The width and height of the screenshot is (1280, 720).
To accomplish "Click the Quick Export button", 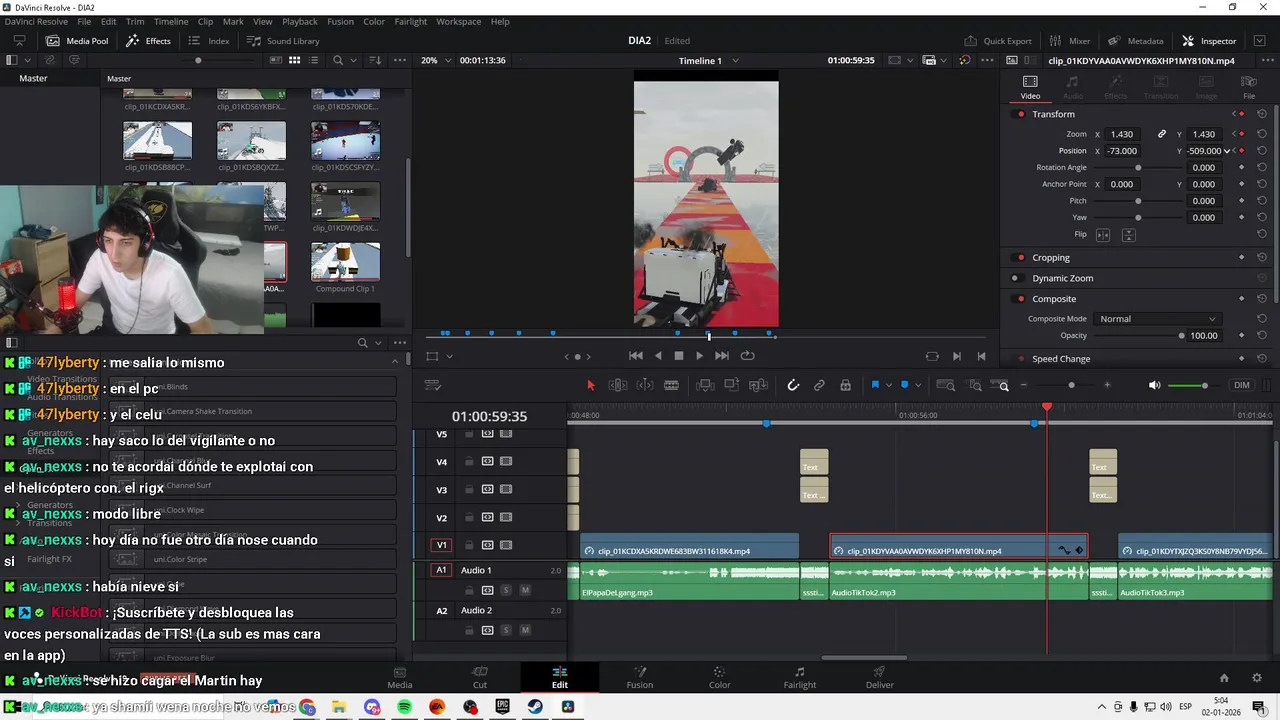I will coord(997,41).
